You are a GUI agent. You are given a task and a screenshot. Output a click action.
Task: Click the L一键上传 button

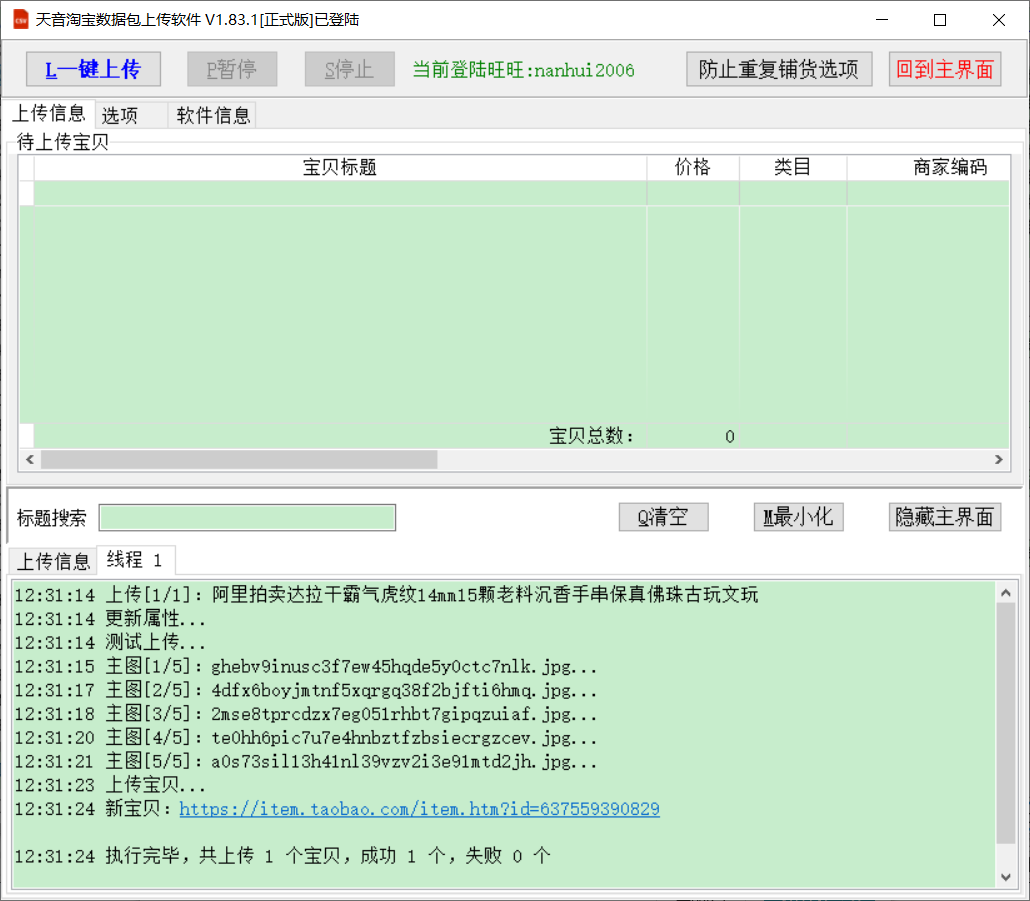point(92,69)
